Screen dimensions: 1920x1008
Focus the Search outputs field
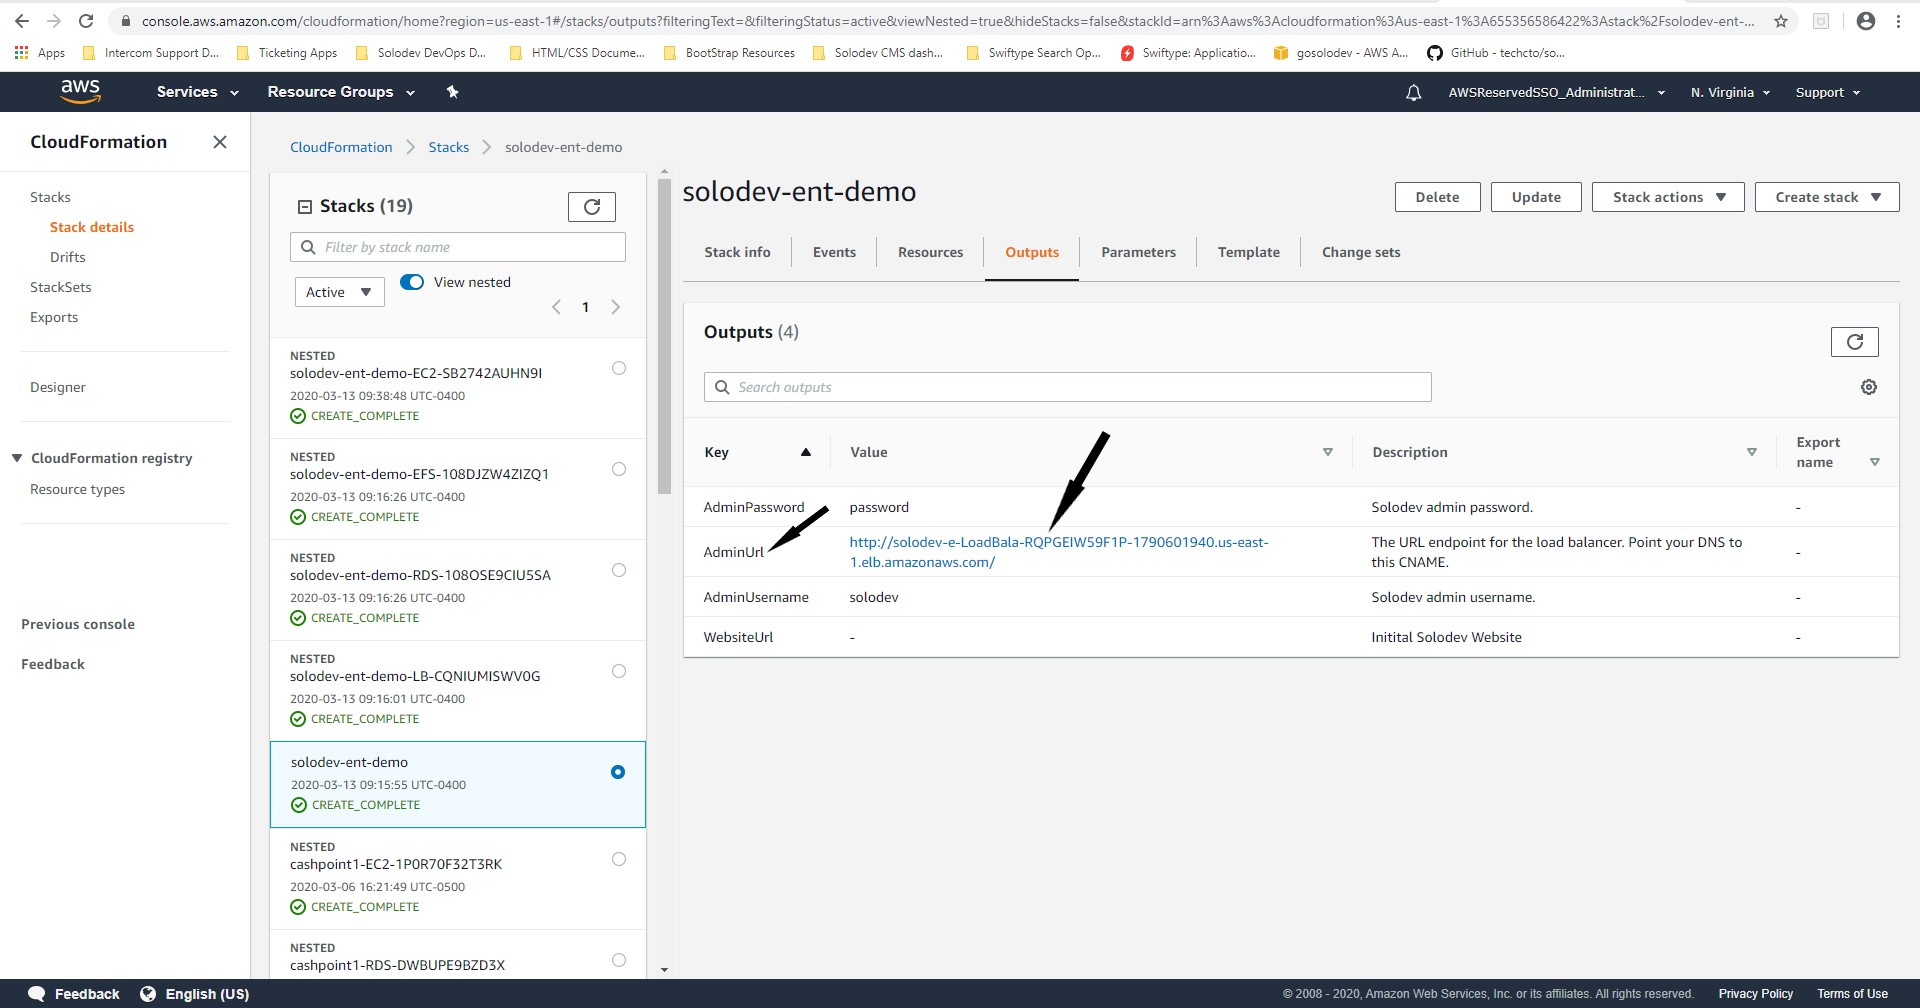(x=1067, y=387)
